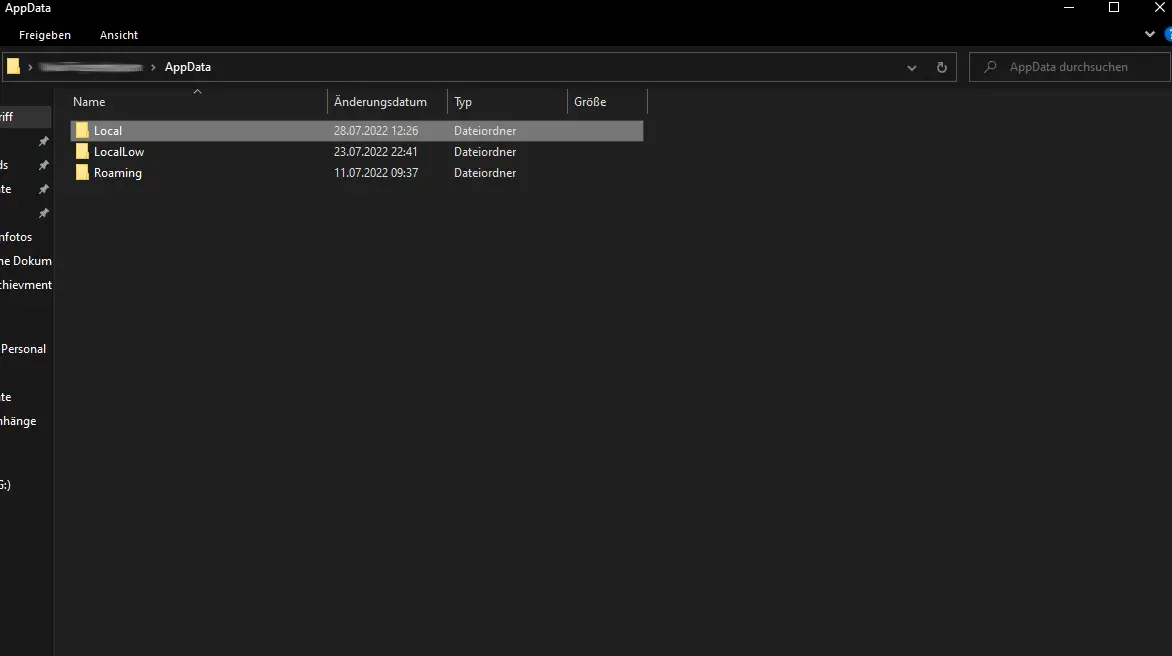Click the folder icon in the address bar

13,66
